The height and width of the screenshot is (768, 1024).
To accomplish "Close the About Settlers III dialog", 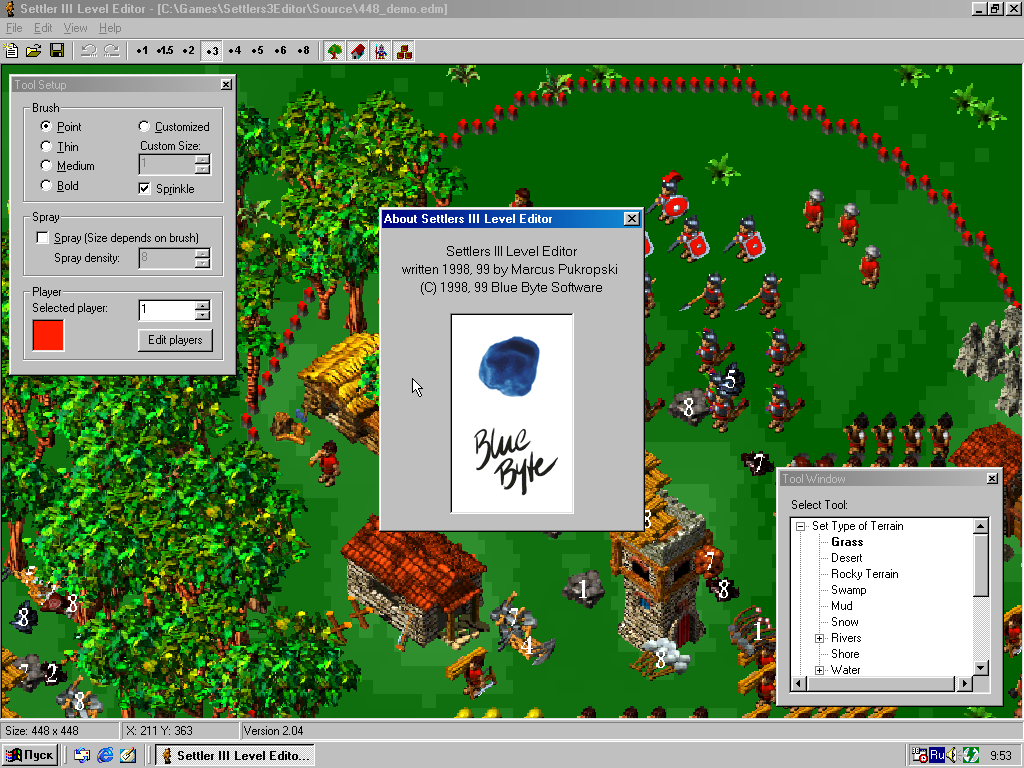I will pyautogui.click(x=632, y=219).
